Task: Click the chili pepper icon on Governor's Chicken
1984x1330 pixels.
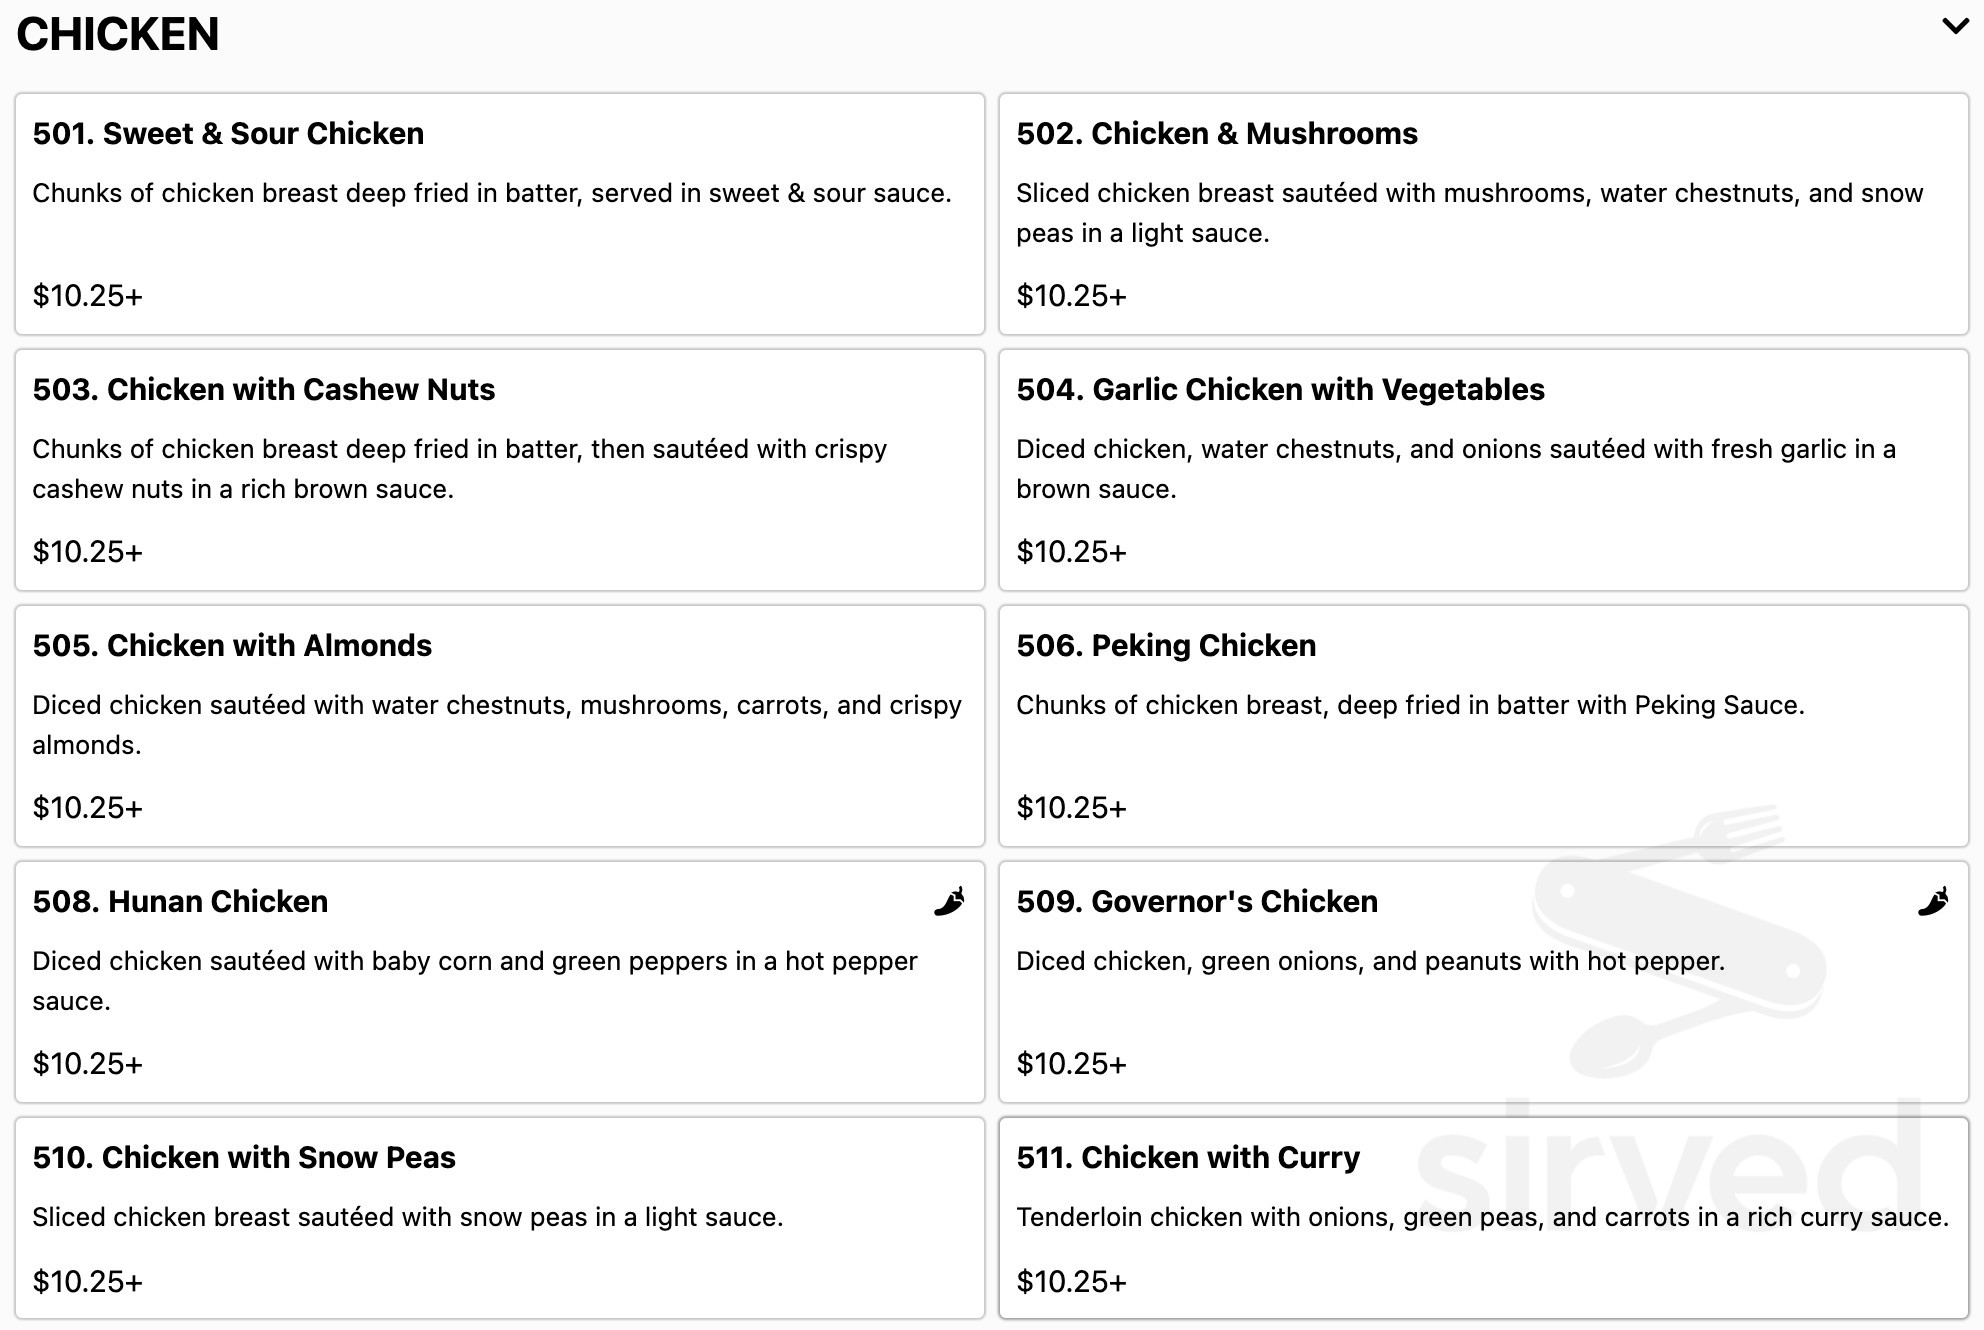Action: coord(1934,901)
